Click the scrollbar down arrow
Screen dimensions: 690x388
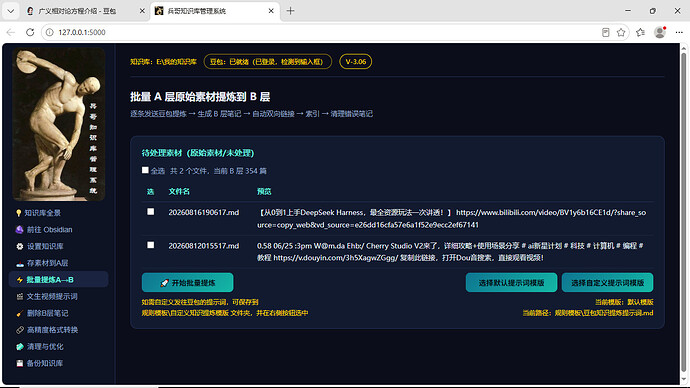coord(684,380)
